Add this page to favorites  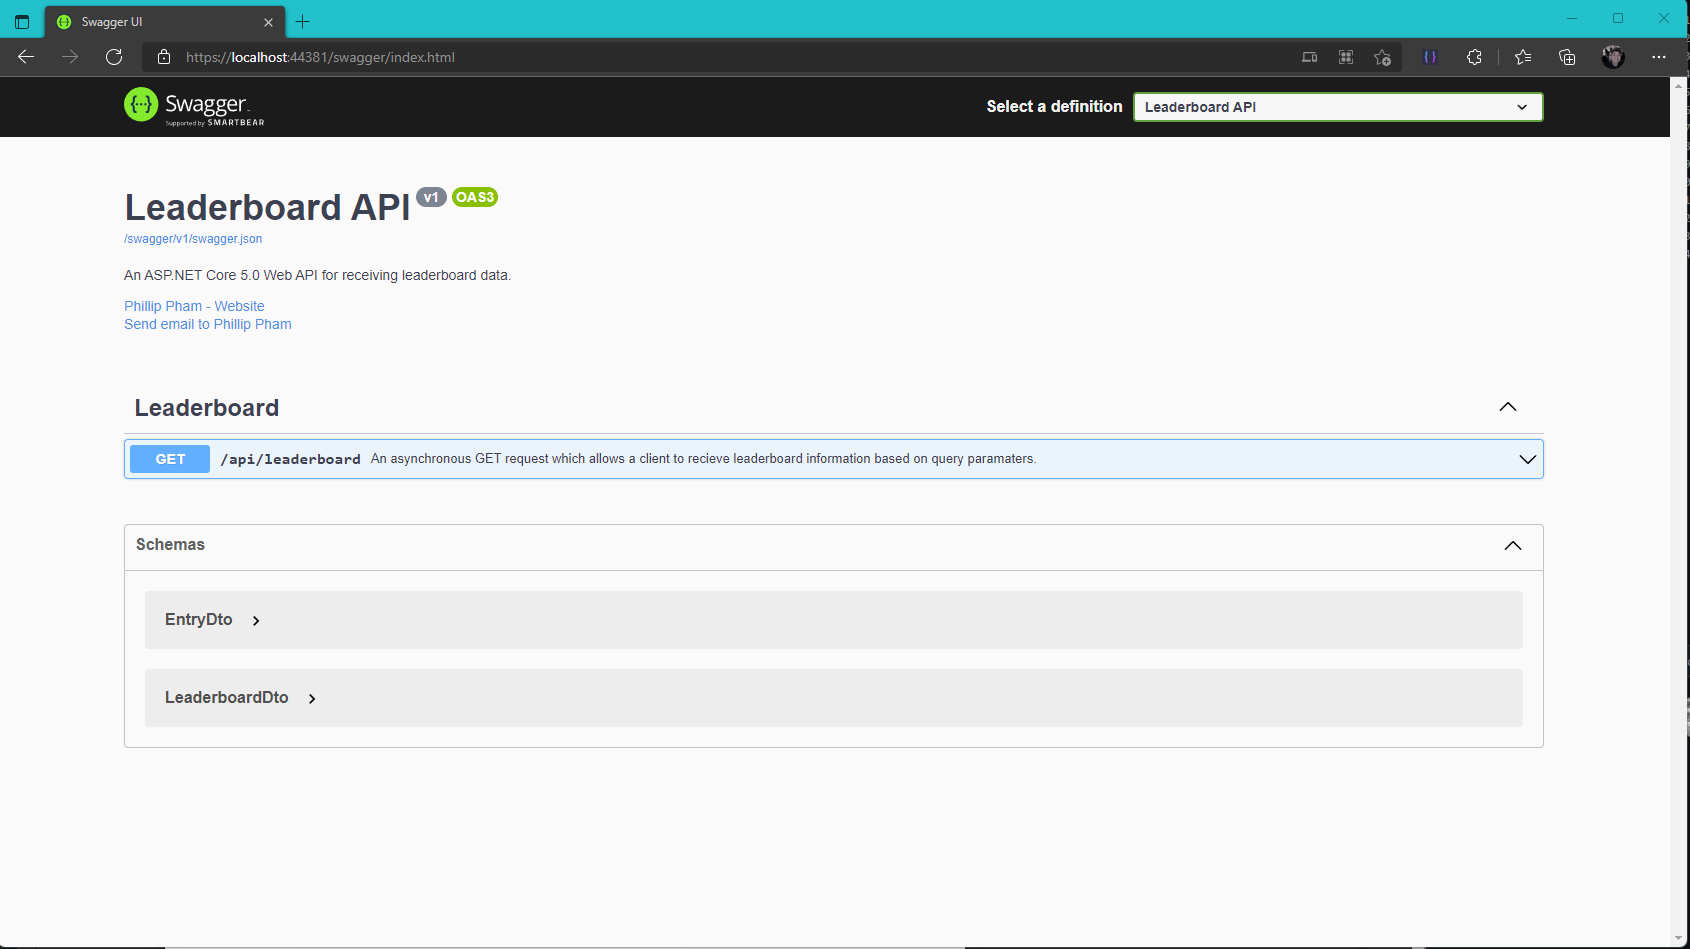1382,57
